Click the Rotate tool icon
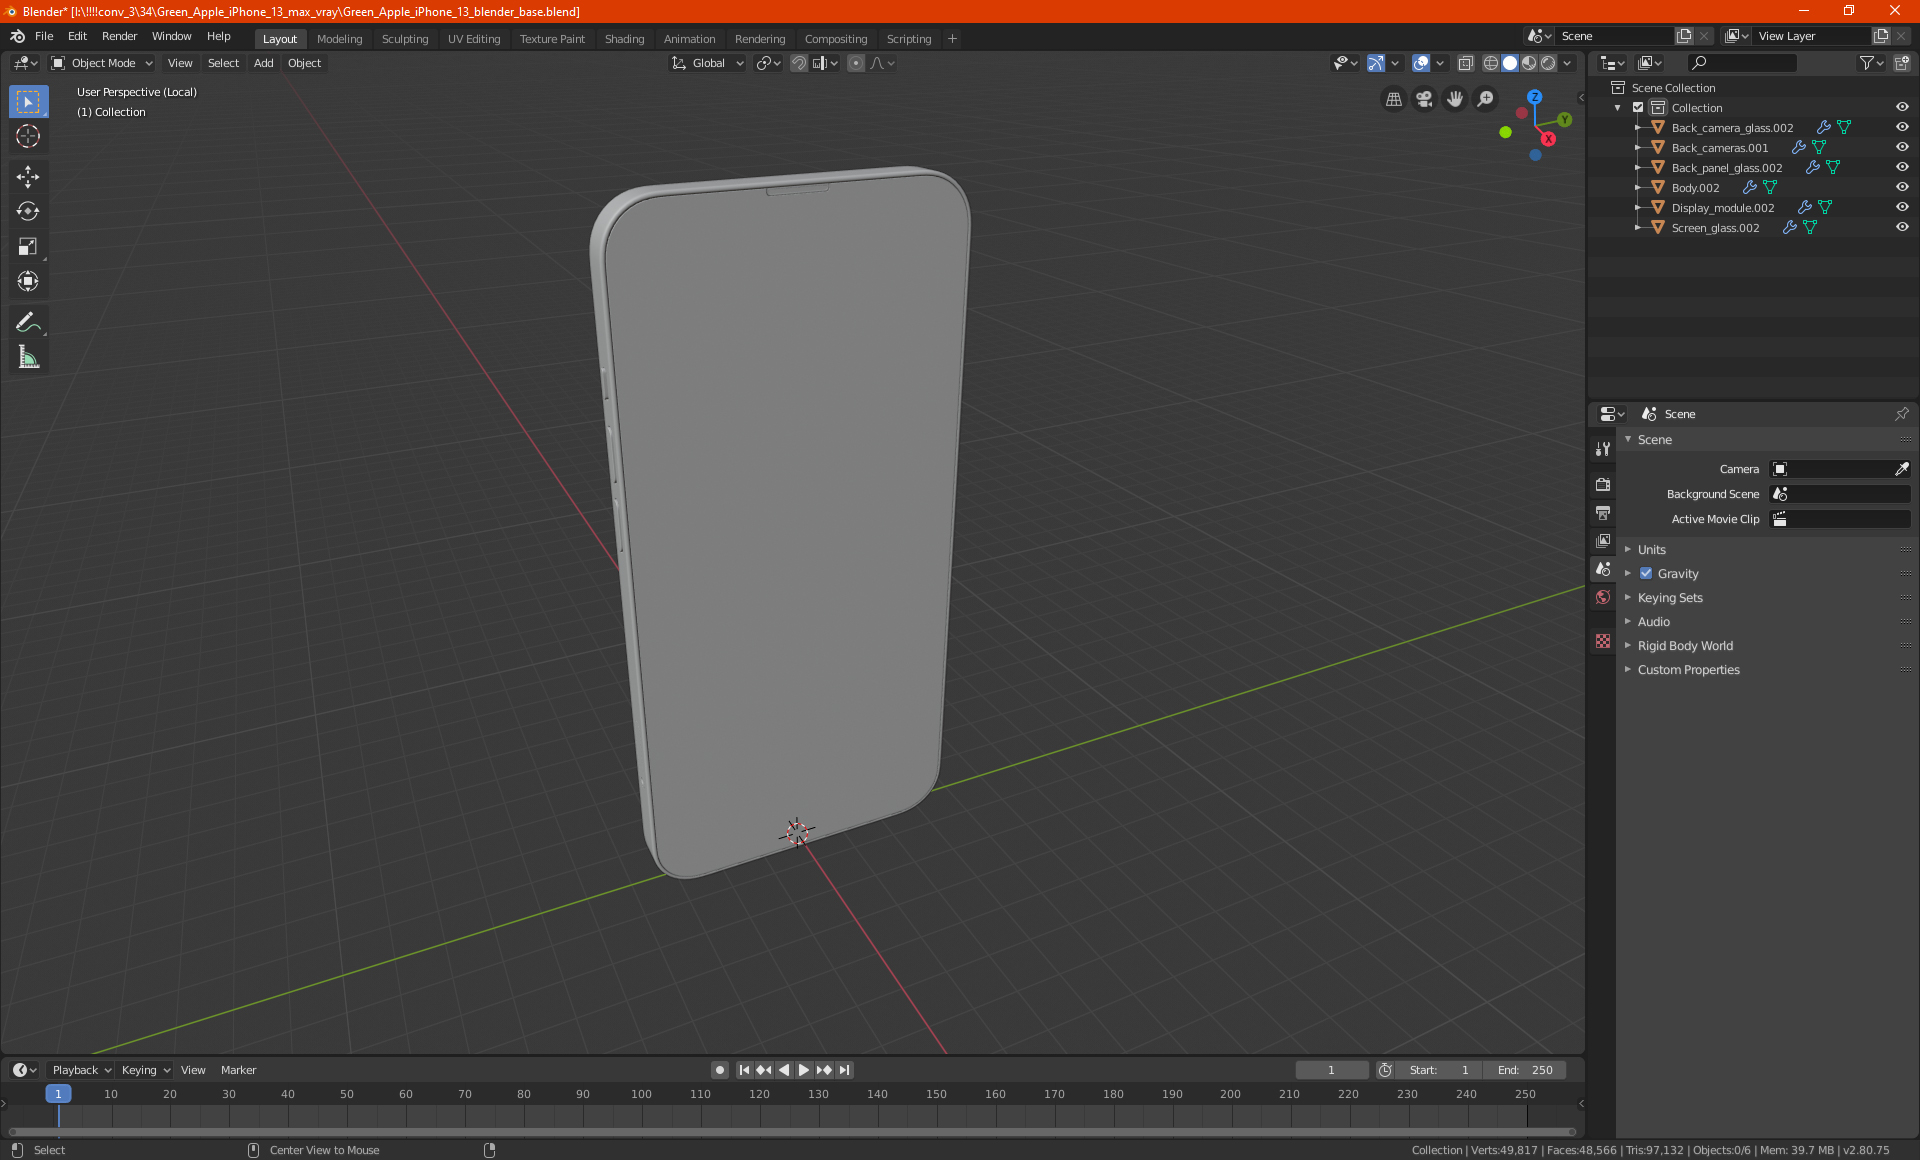 27,208
